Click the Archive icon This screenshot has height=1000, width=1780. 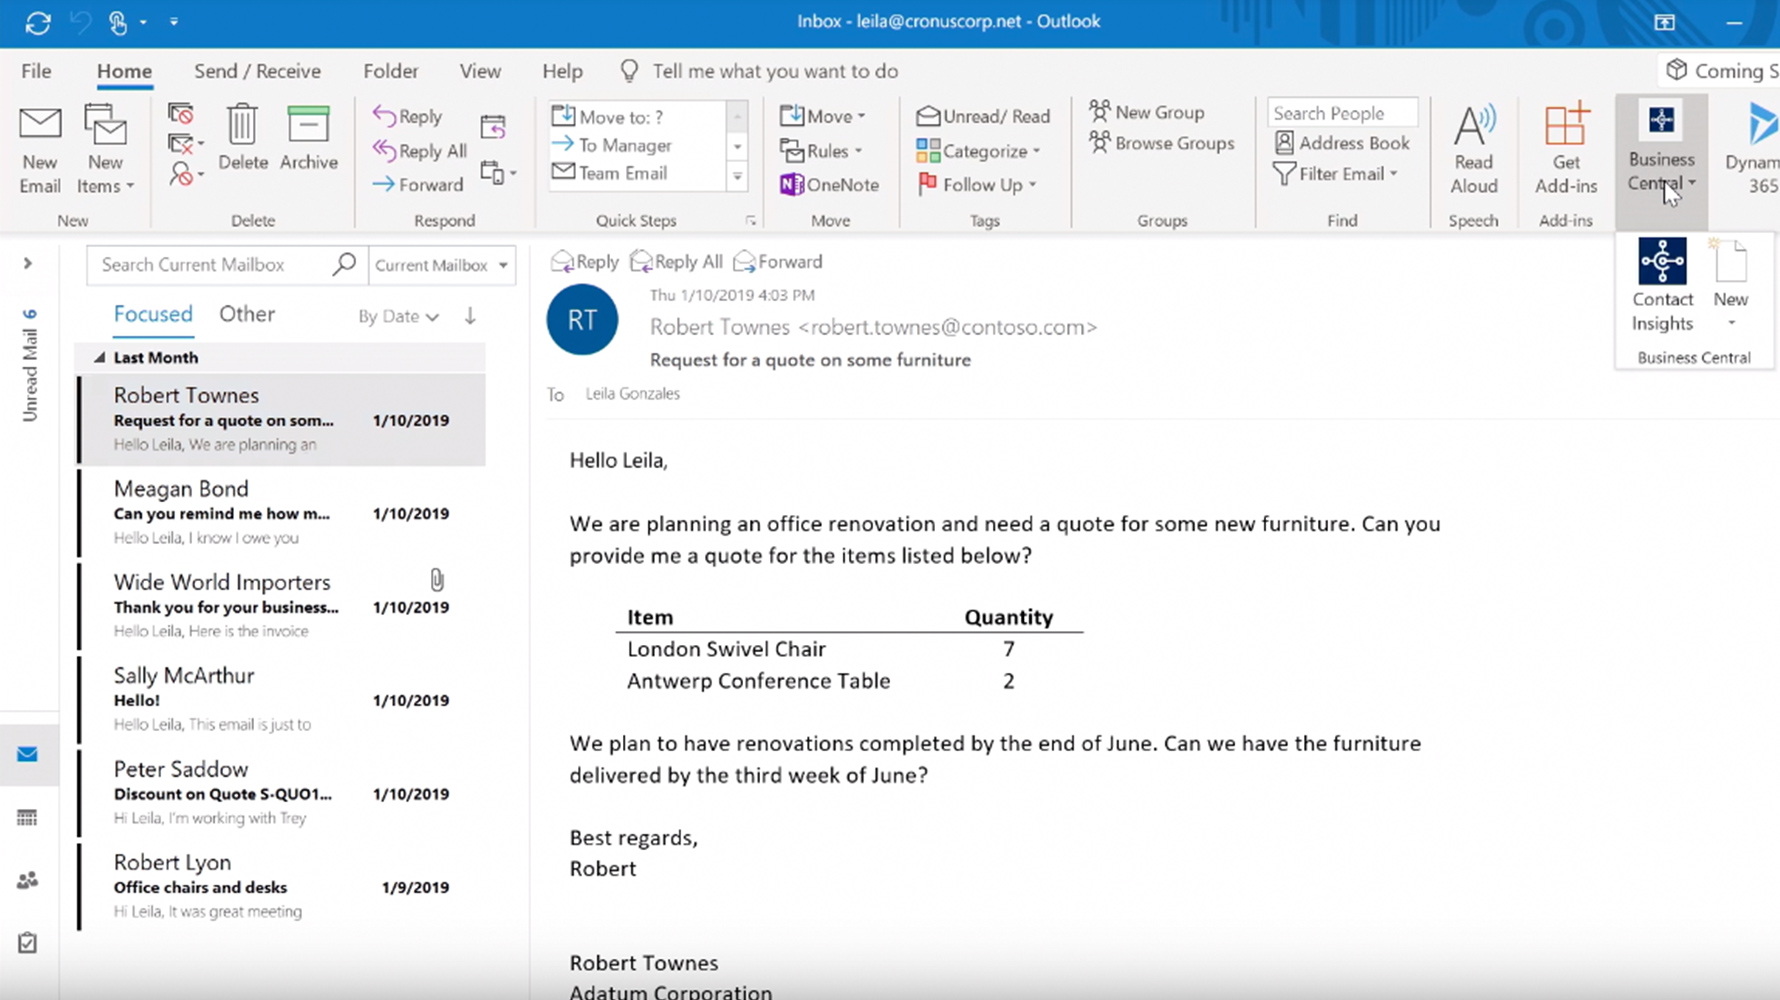pos(308,126)
